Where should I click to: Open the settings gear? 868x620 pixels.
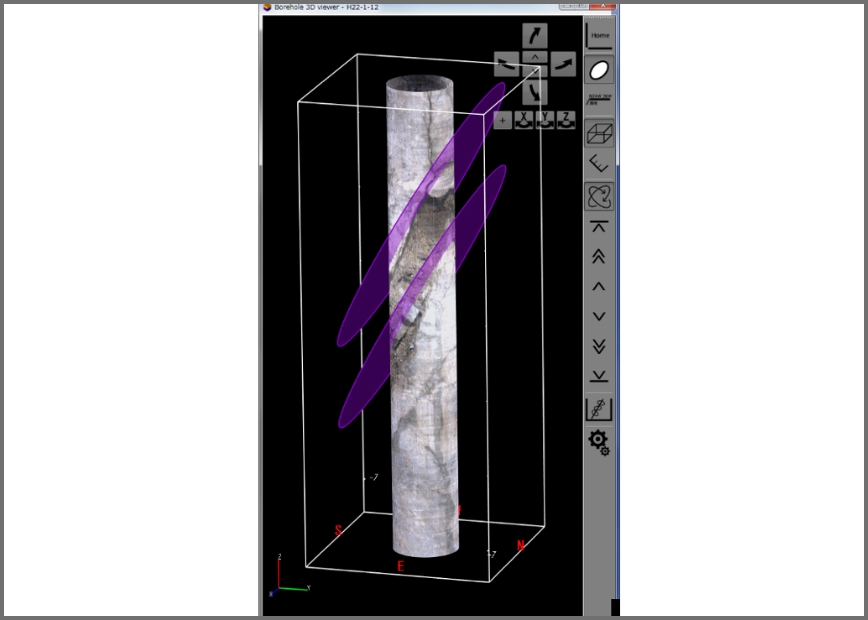(x=599, y=441)
